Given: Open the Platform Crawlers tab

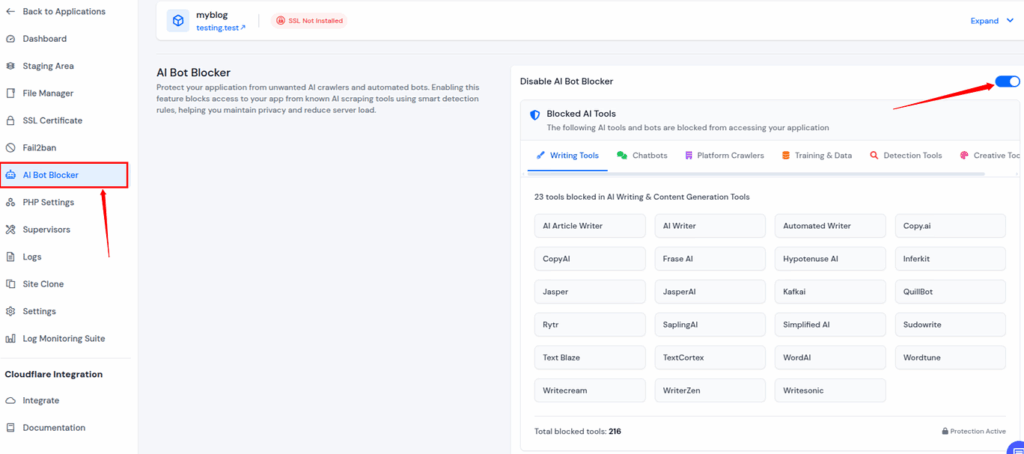Looking at the screenshot, I should [724, 155].
